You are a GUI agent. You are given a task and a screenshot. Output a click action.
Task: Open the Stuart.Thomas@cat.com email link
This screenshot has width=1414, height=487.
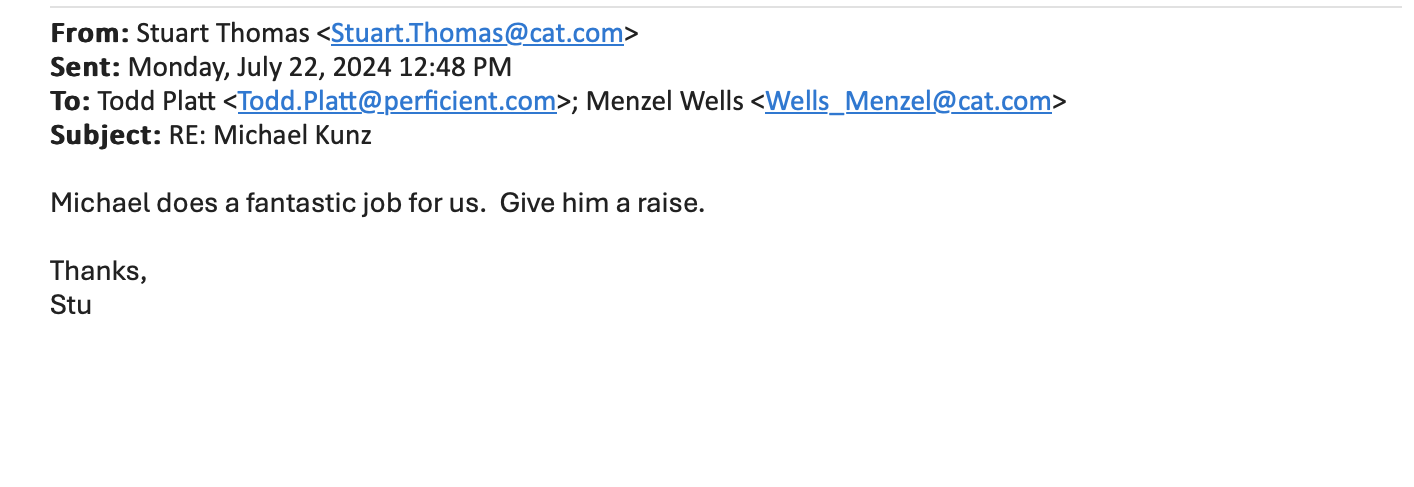click(x=477, y=33)
